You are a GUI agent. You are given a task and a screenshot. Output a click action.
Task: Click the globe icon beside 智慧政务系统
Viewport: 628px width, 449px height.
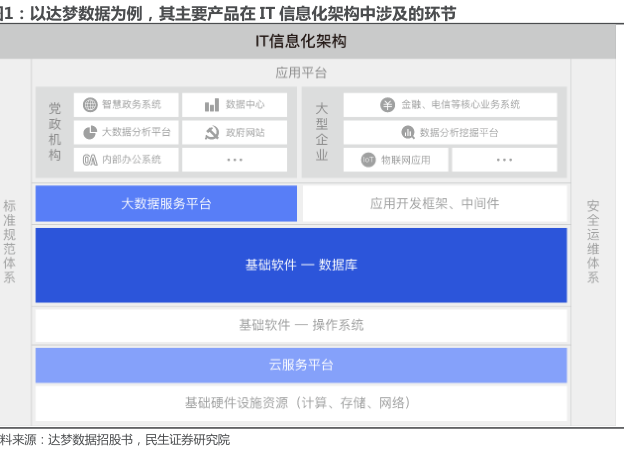90,105
